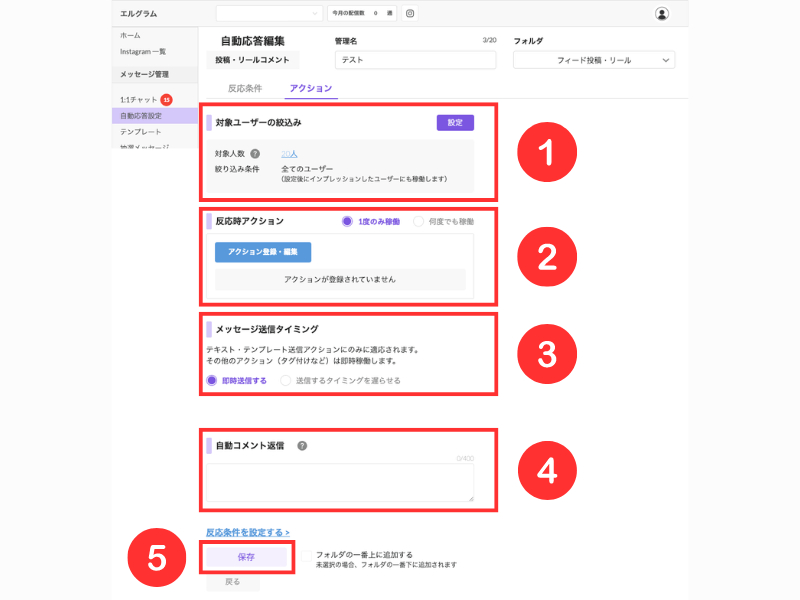Click the 保存 button
The image size is (800, 600).
(246, 557)
